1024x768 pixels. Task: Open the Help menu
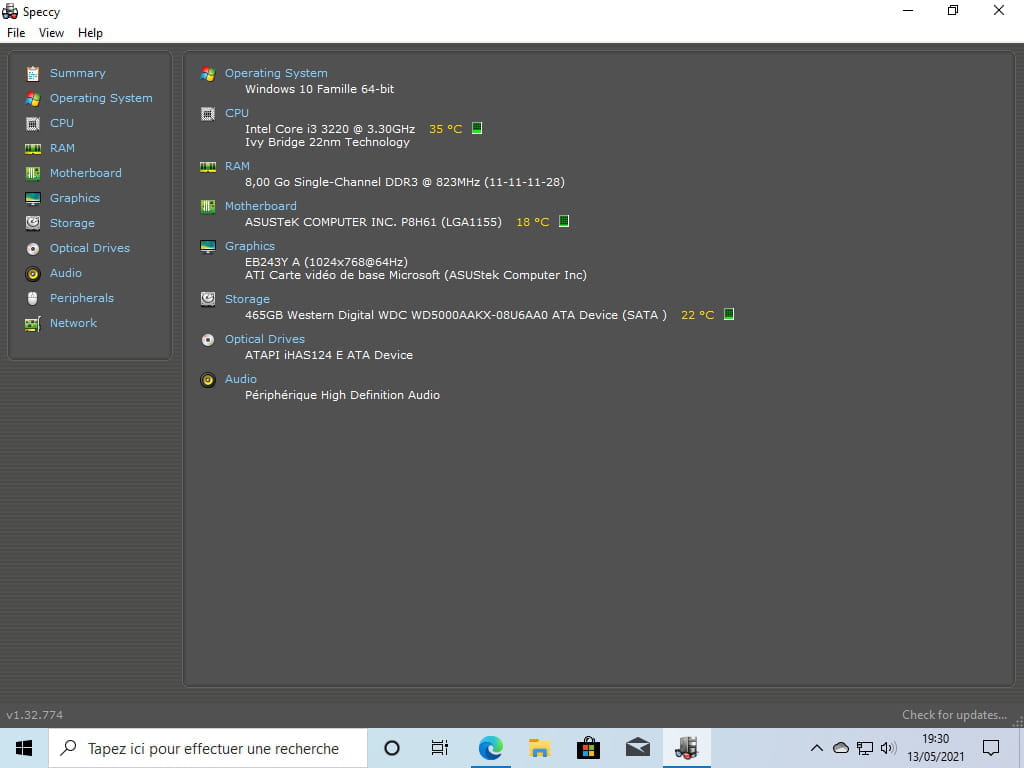click(x=90, y=33)
